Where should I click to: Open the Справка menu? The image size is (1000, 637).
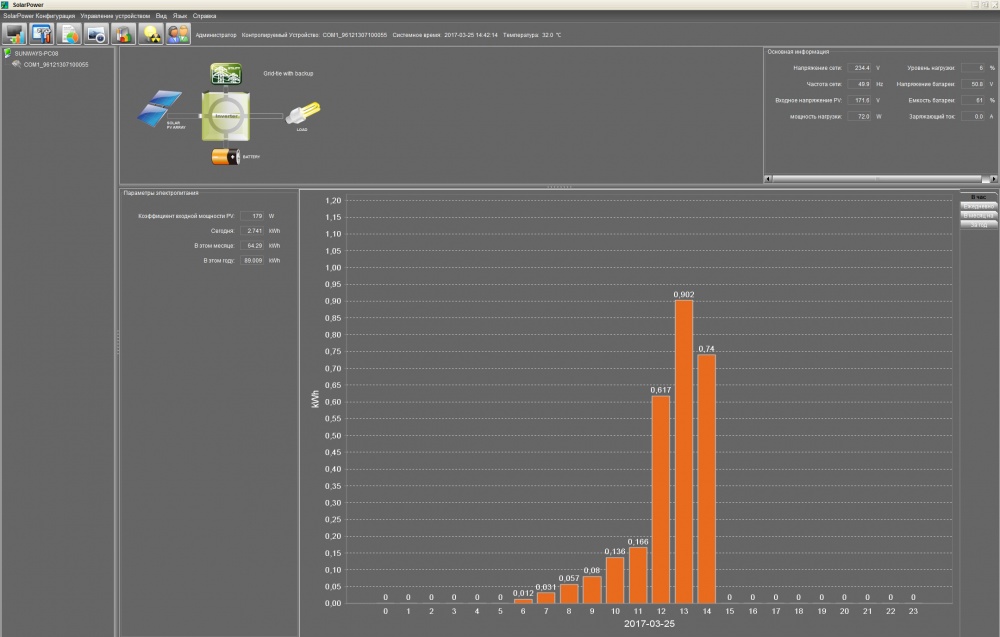204,16
